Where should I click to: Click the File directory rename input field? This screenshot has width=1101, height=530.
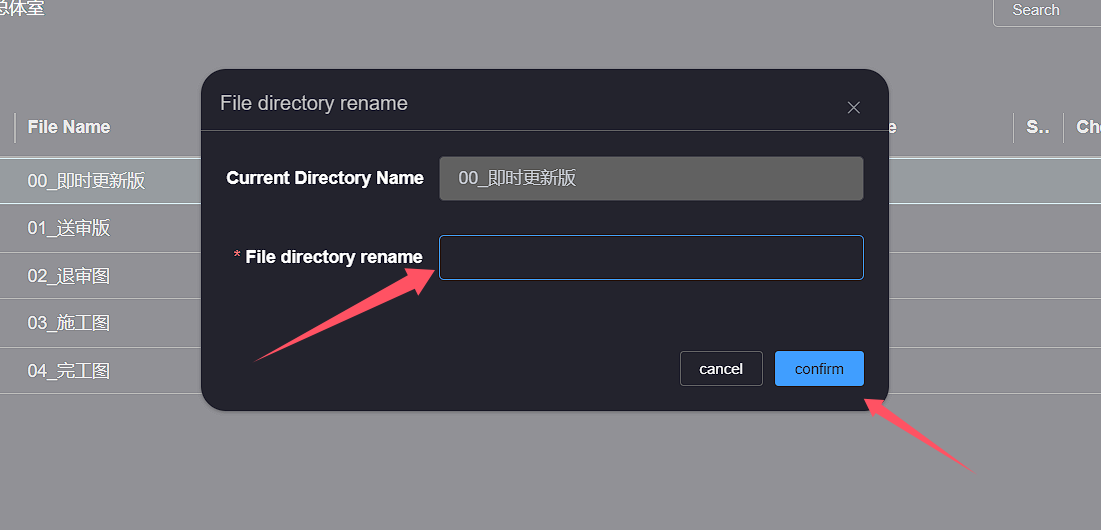tap(651, 258)
